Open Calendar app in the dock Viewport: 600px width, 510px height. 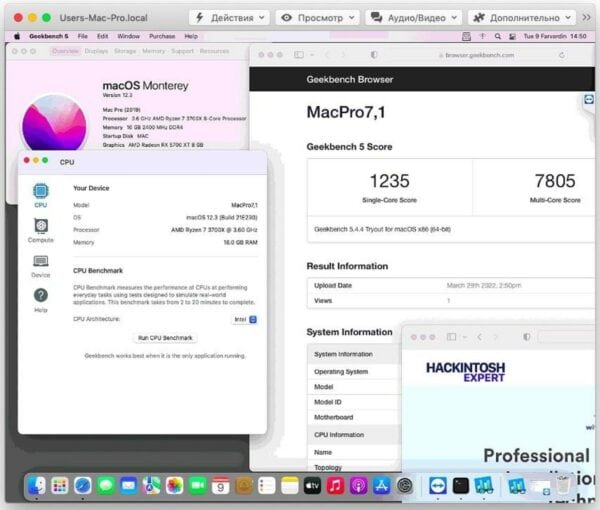point(220,486)
